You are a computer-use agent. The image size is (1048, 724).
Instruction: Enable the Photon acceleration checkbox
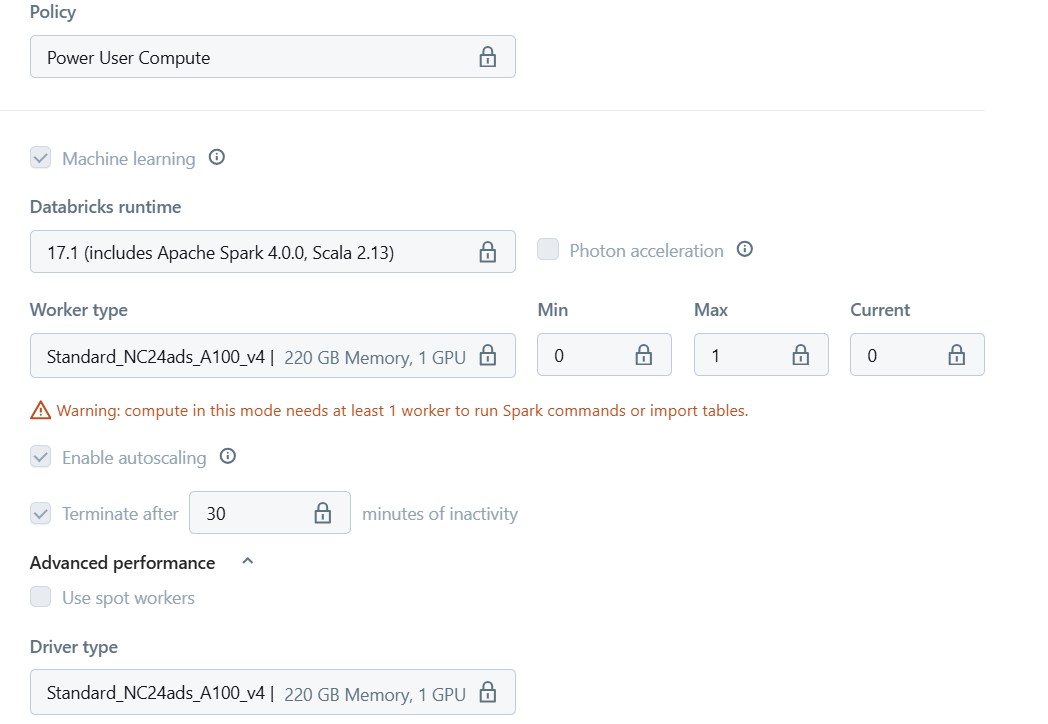point(548,250)
